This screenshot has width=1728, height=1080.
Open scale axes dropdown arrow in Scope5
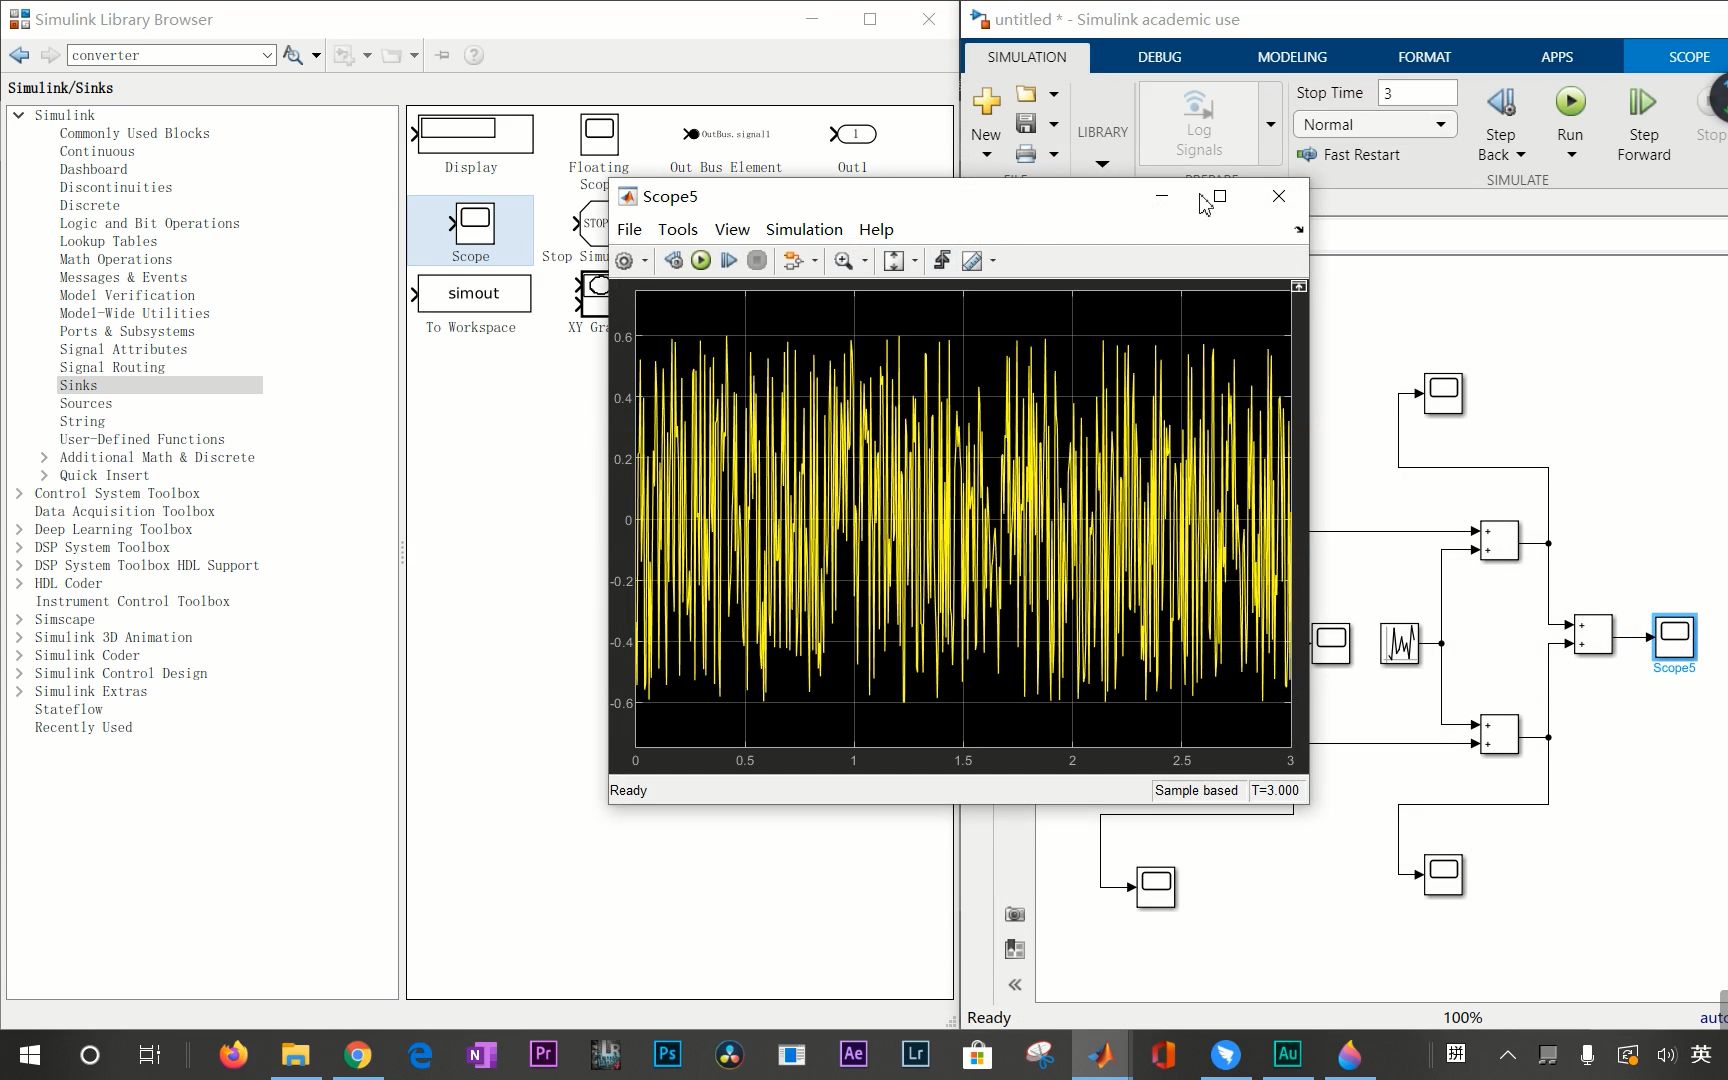coord(915,261)
